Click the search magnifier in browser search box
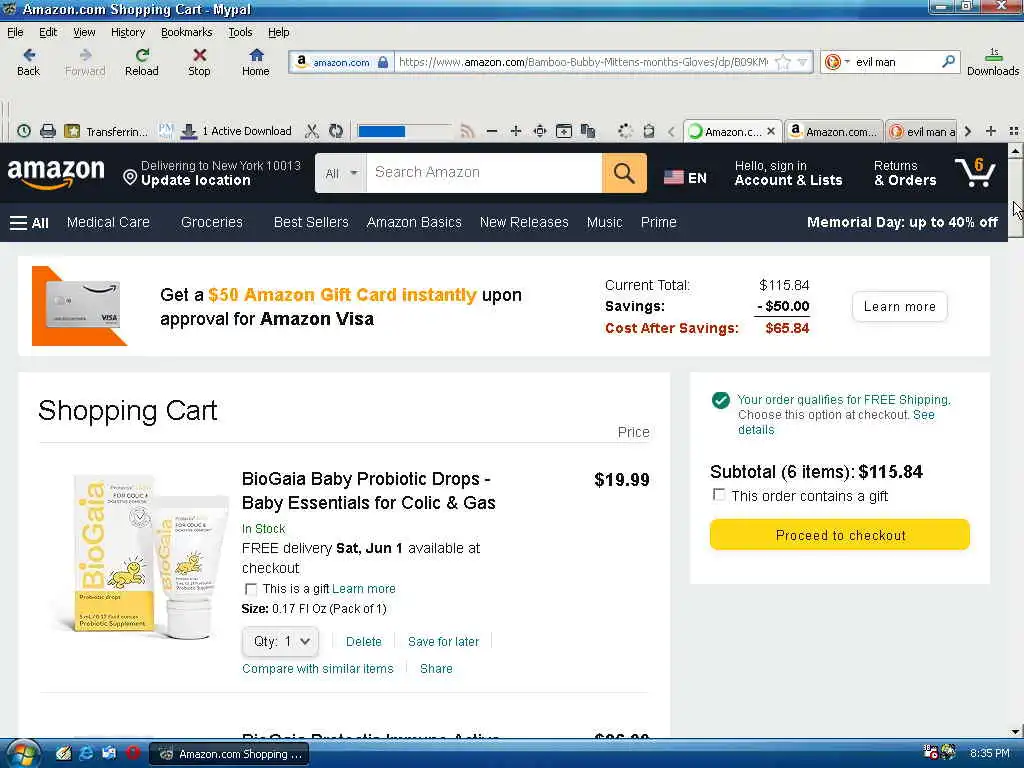Image resolution: width=1024 pixels, height=768 pixels. [948, 62]
